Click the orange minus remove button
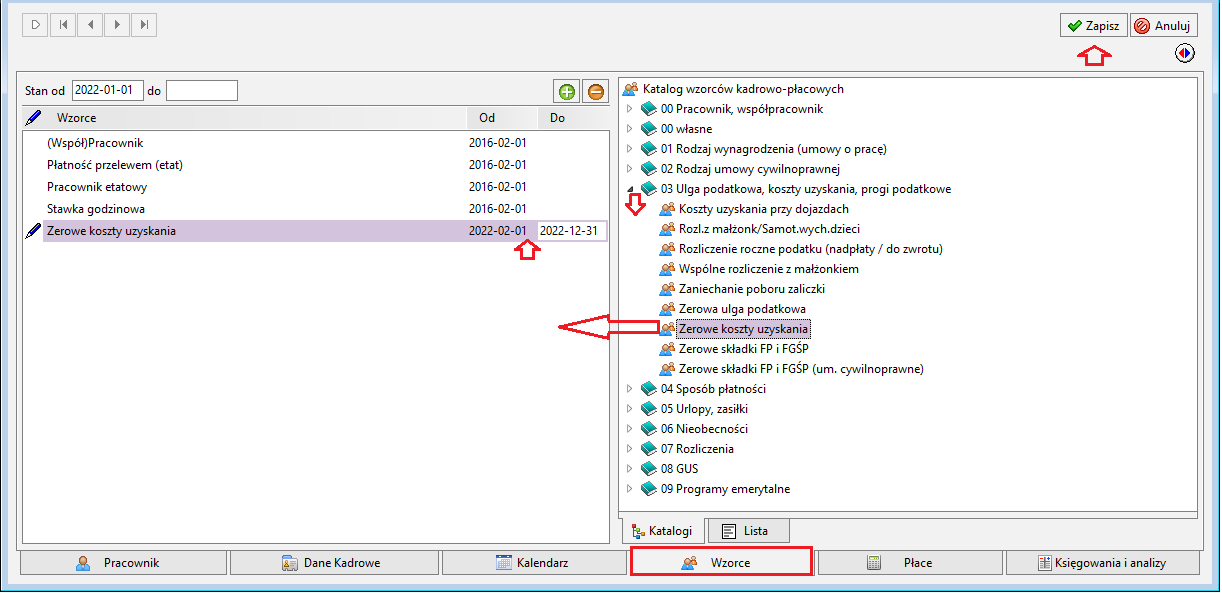This screenshot has height=593, width=1222. (x=595, y=92)
